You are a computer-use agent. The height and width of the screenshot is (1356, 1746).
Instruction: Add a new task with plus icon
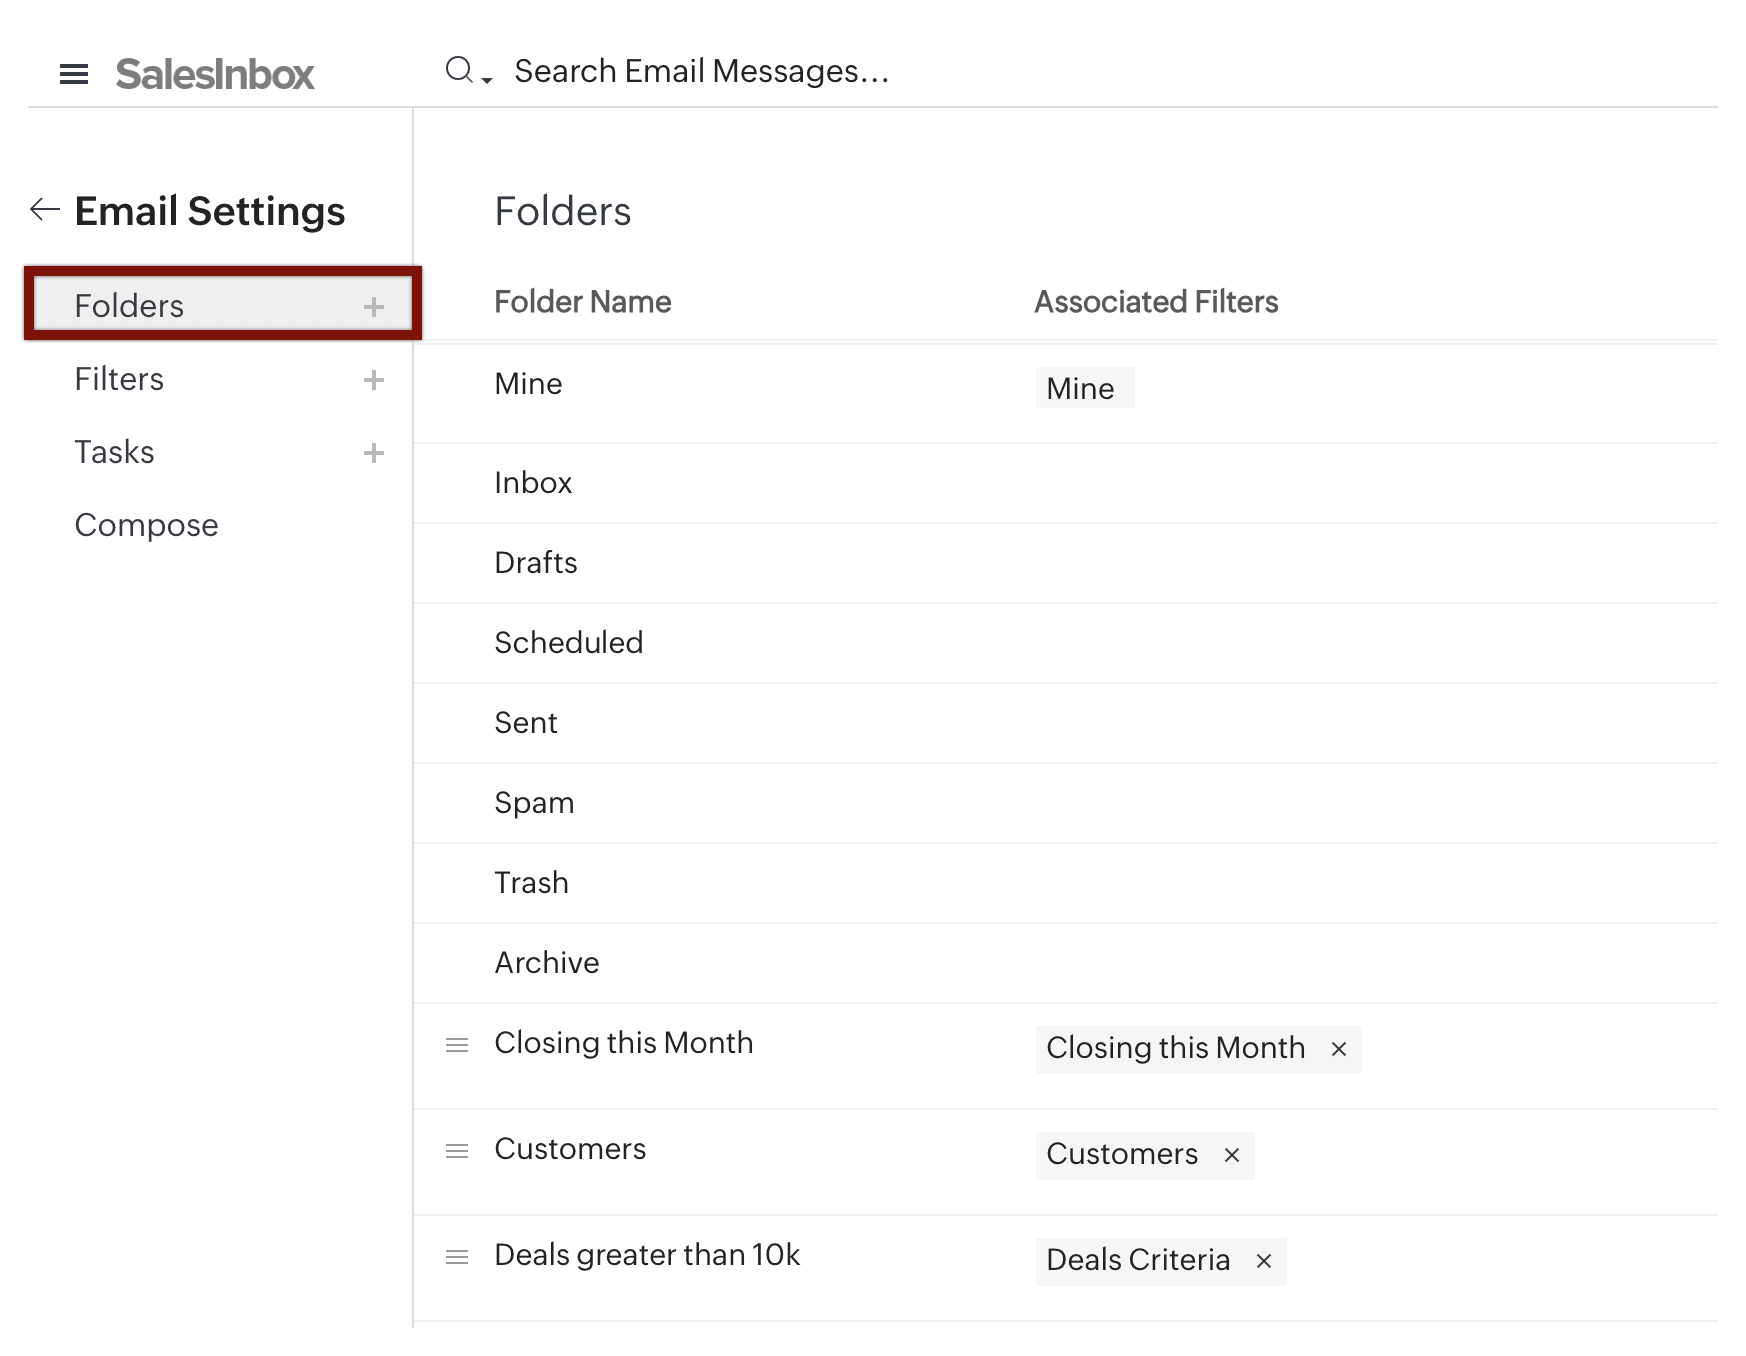(x=373, y=453)
